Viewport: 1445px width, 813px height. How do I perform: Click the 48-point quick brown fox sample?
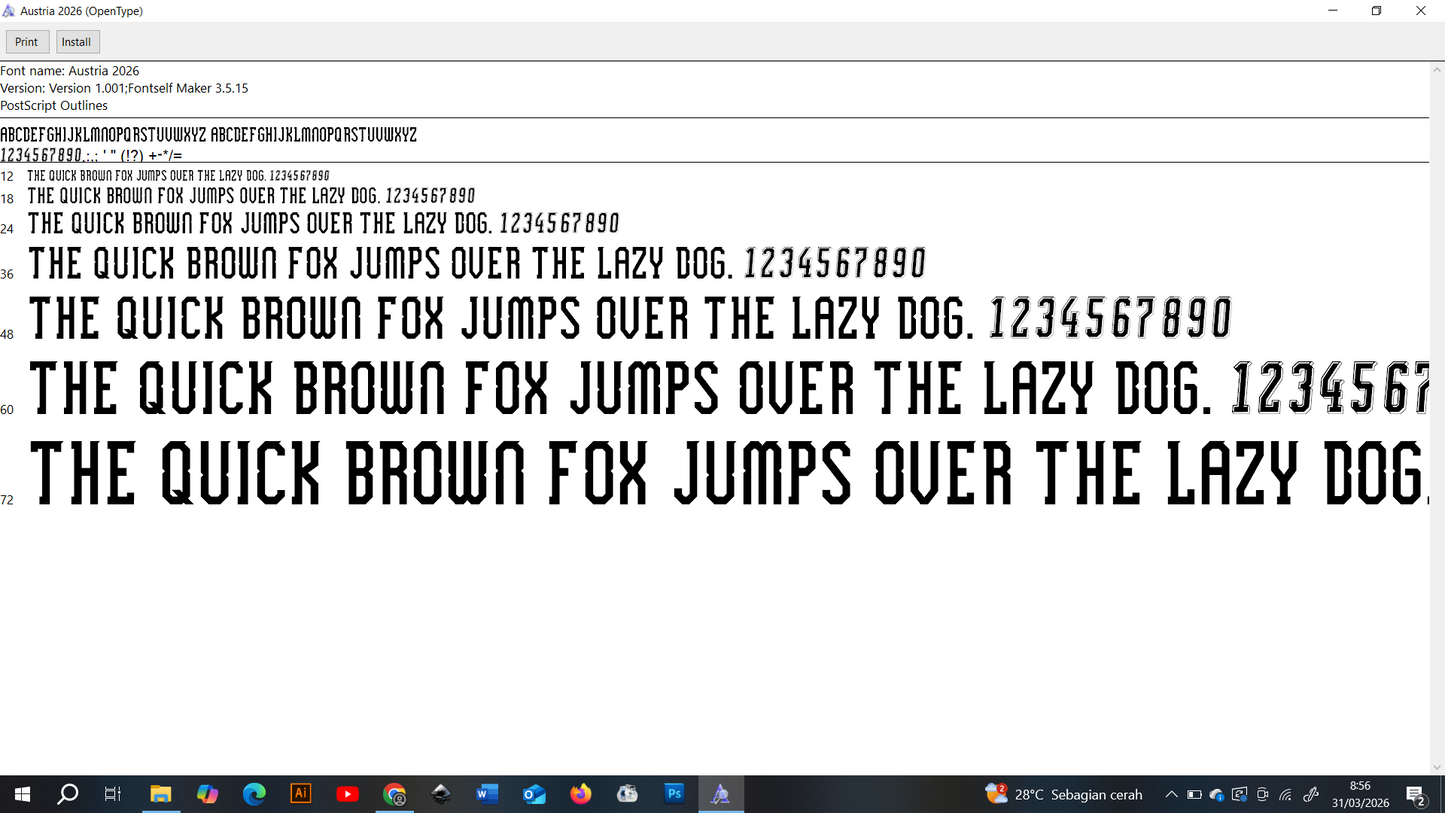(630, 319)
